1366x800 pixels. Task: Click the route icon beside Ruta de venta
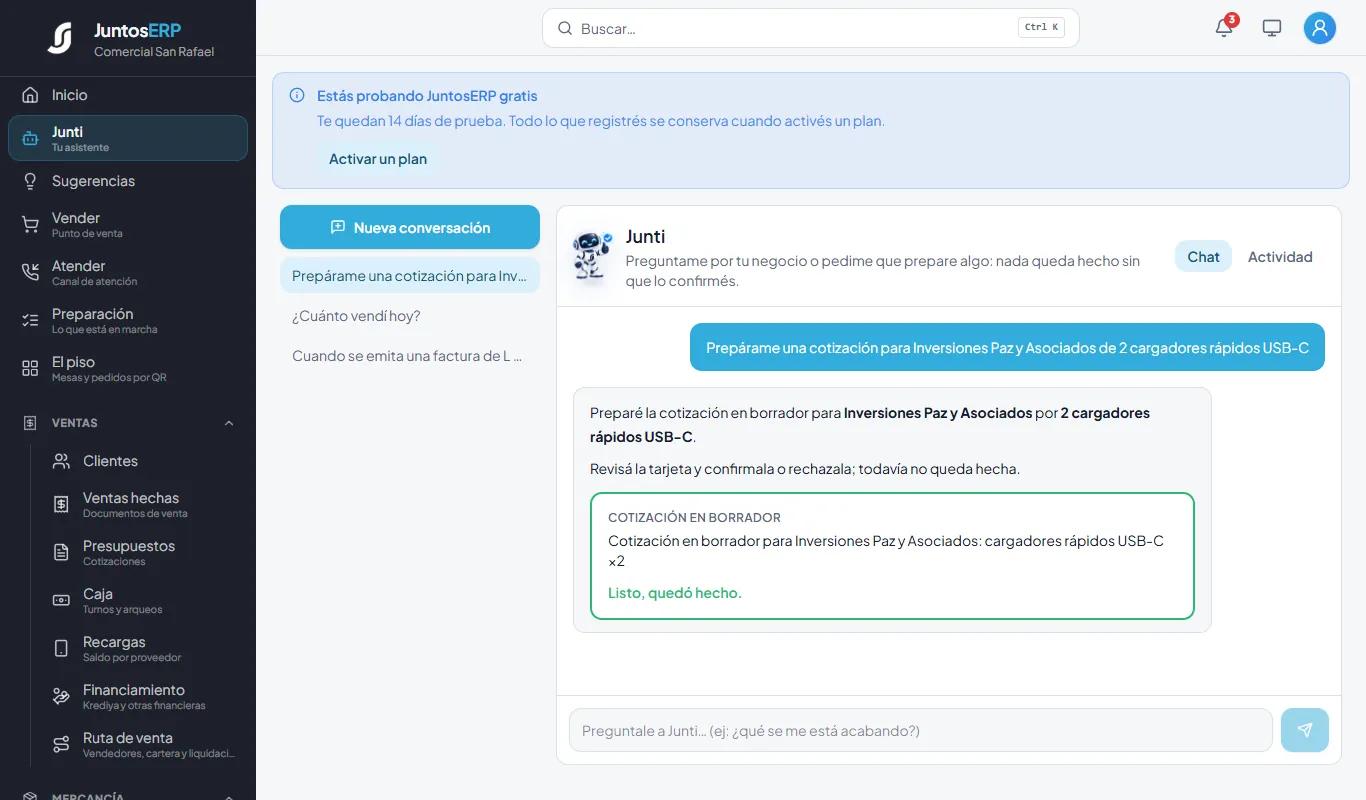(61, 744)
